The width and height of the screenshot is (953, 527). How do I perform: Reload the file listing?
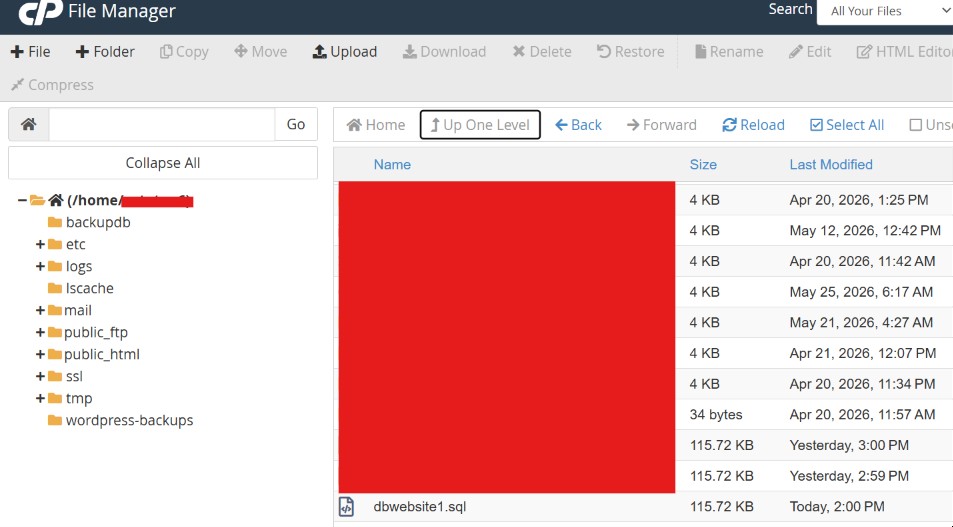tap(753, 125)
